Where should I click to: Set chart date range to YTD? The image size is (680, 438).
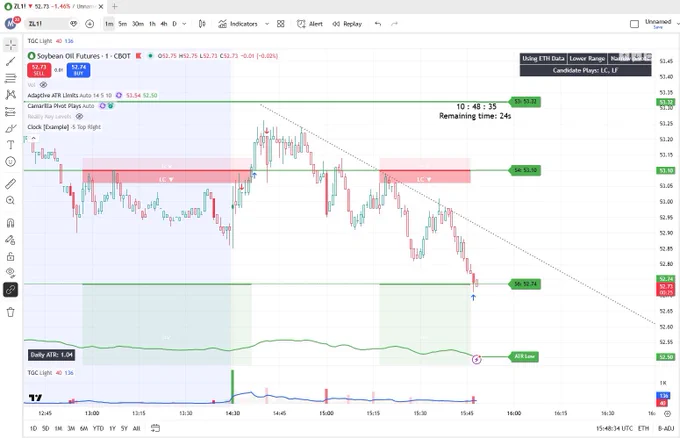(98, 428)
